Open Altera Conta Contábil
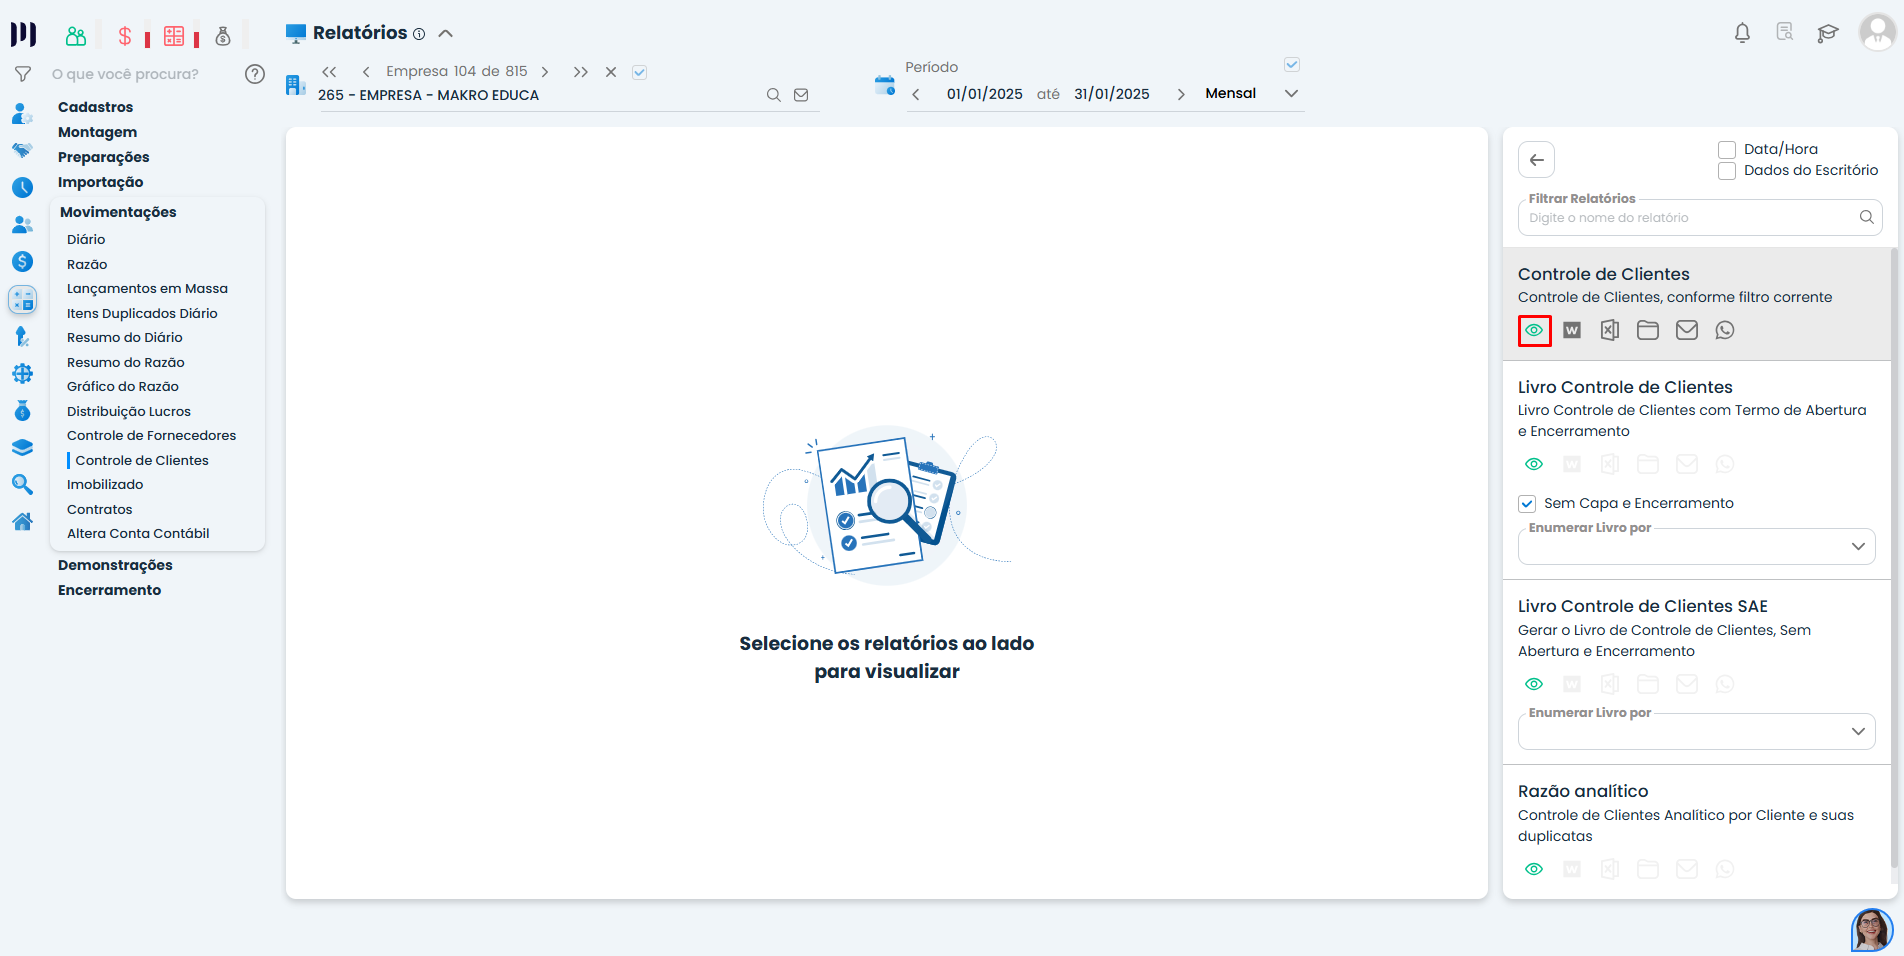The height and width of the screenshot is (956, 1904). (x=138, y=534)
